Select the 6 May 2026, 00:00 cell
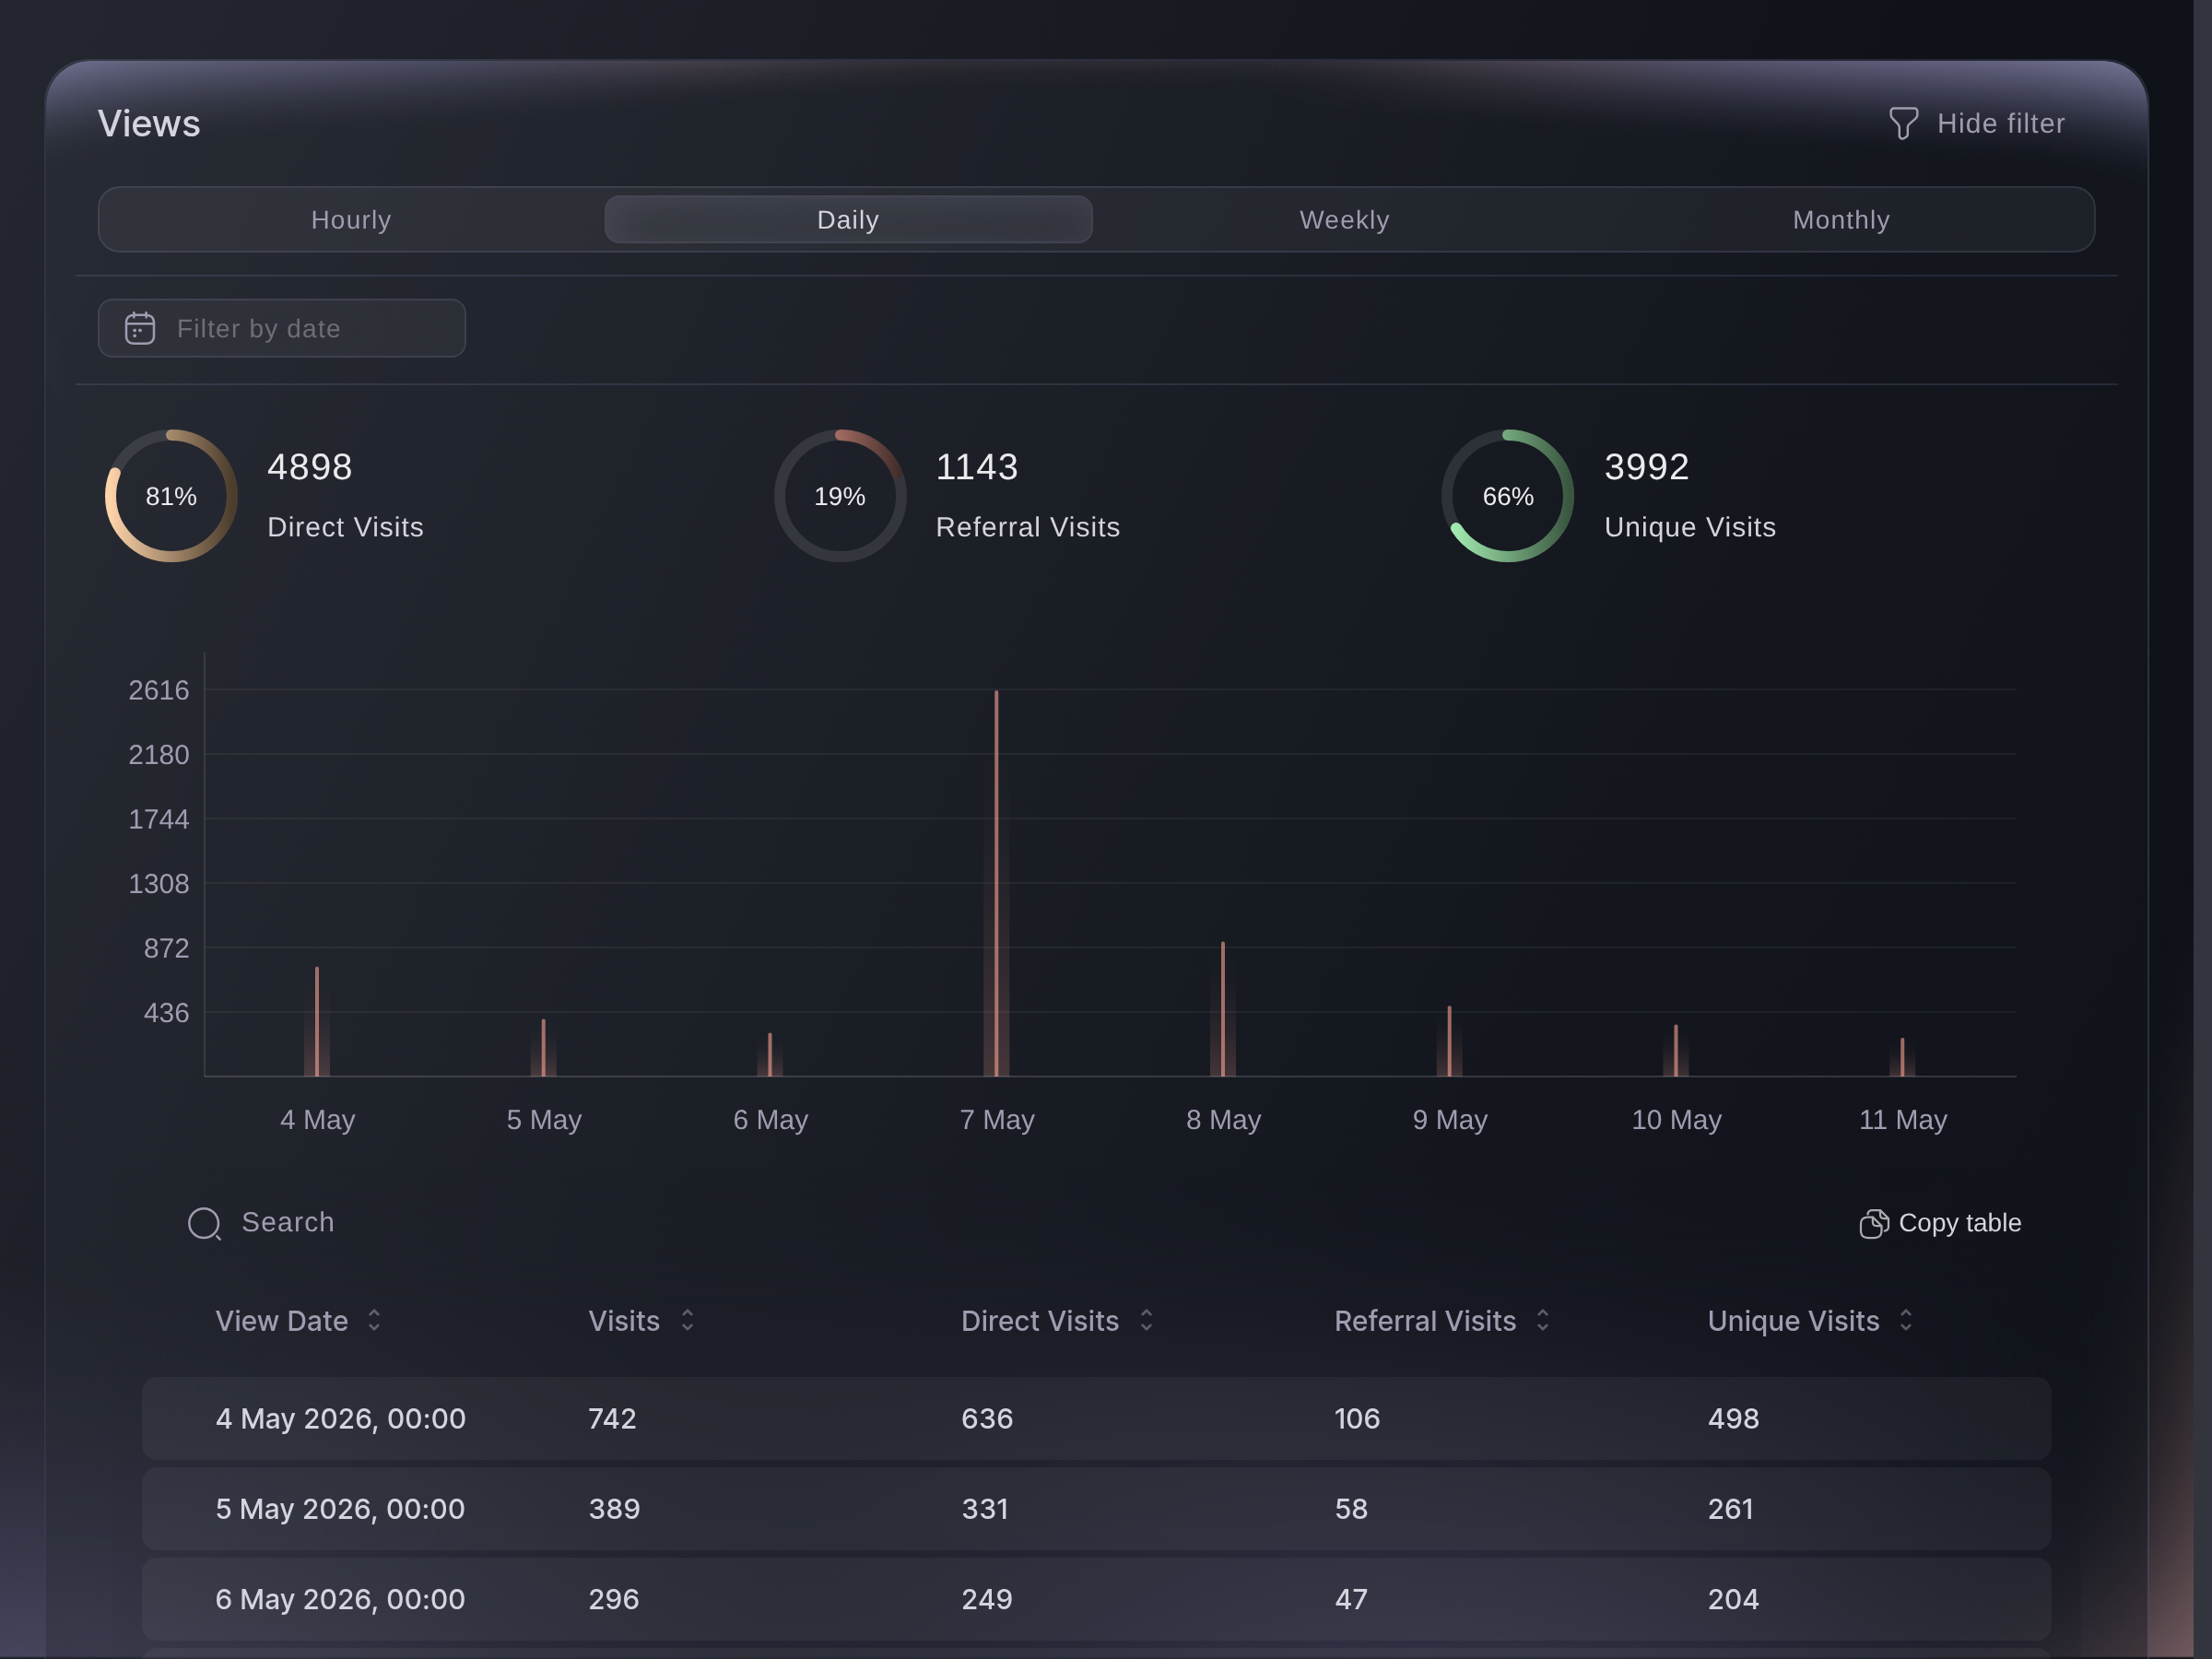Screen dimensions: 2212x1659 click(341, 1599)
